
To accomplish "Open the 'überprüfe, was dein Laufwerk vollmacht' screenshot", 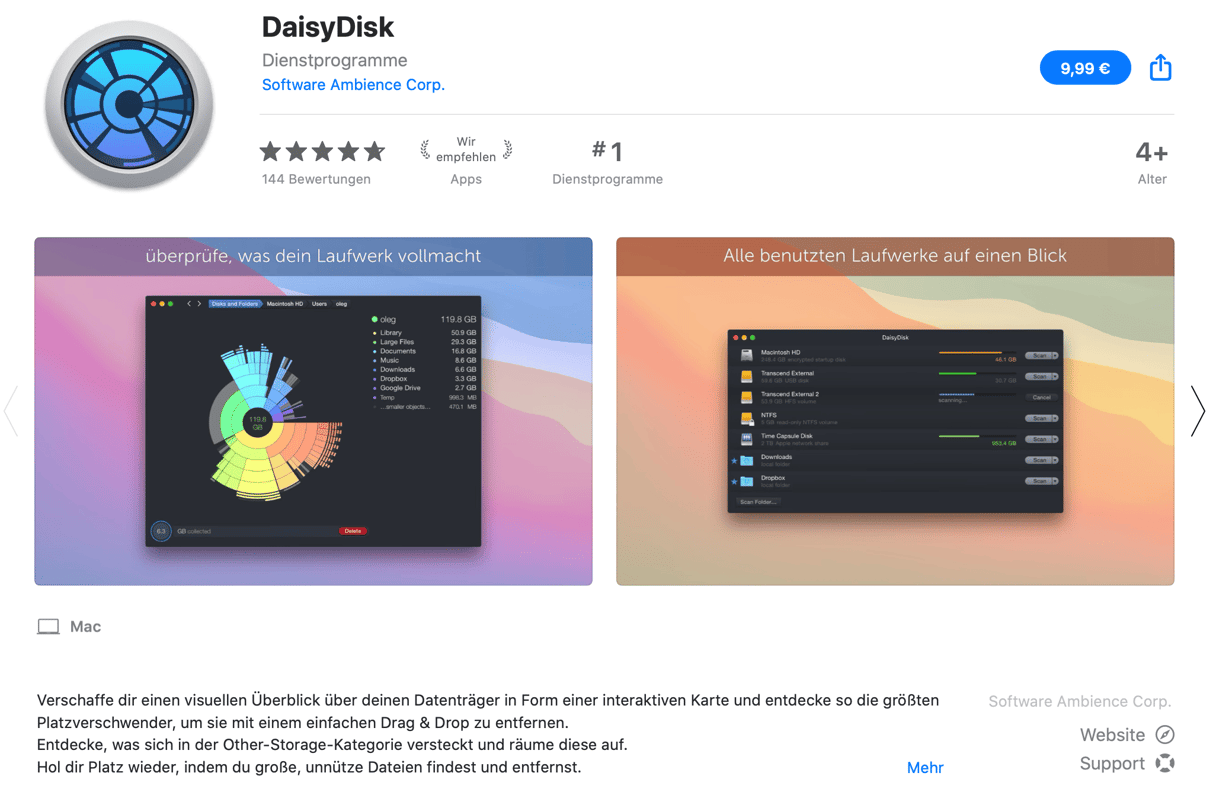I will point(313,411).
